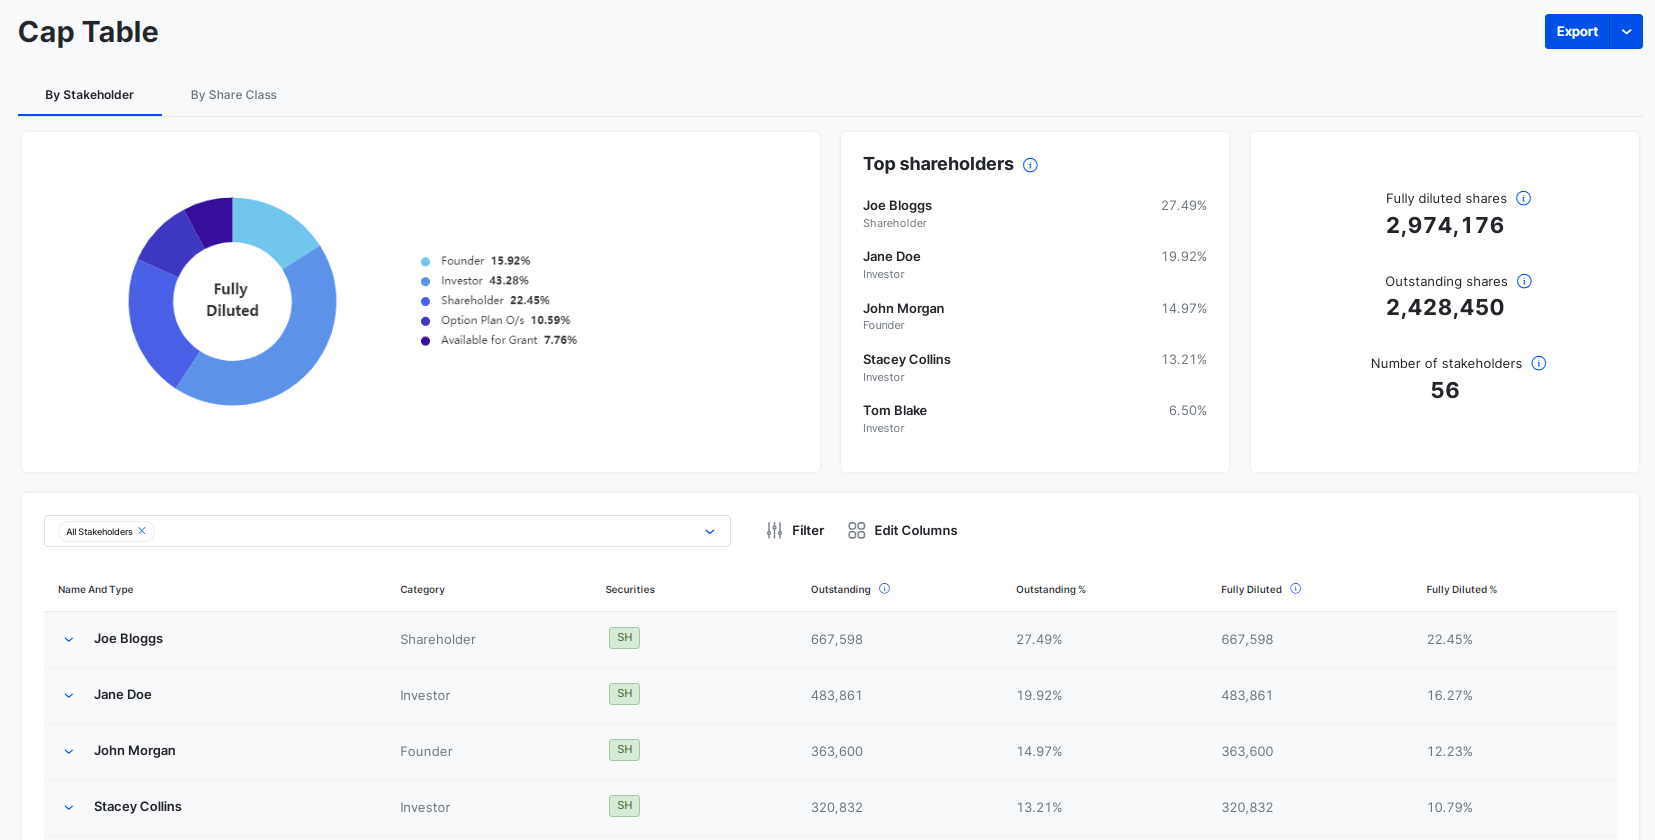The width and height of the screenshot is (1655, 840).
Task: Click the Outstanding % column header
Action: click(x=1051, y=590)
